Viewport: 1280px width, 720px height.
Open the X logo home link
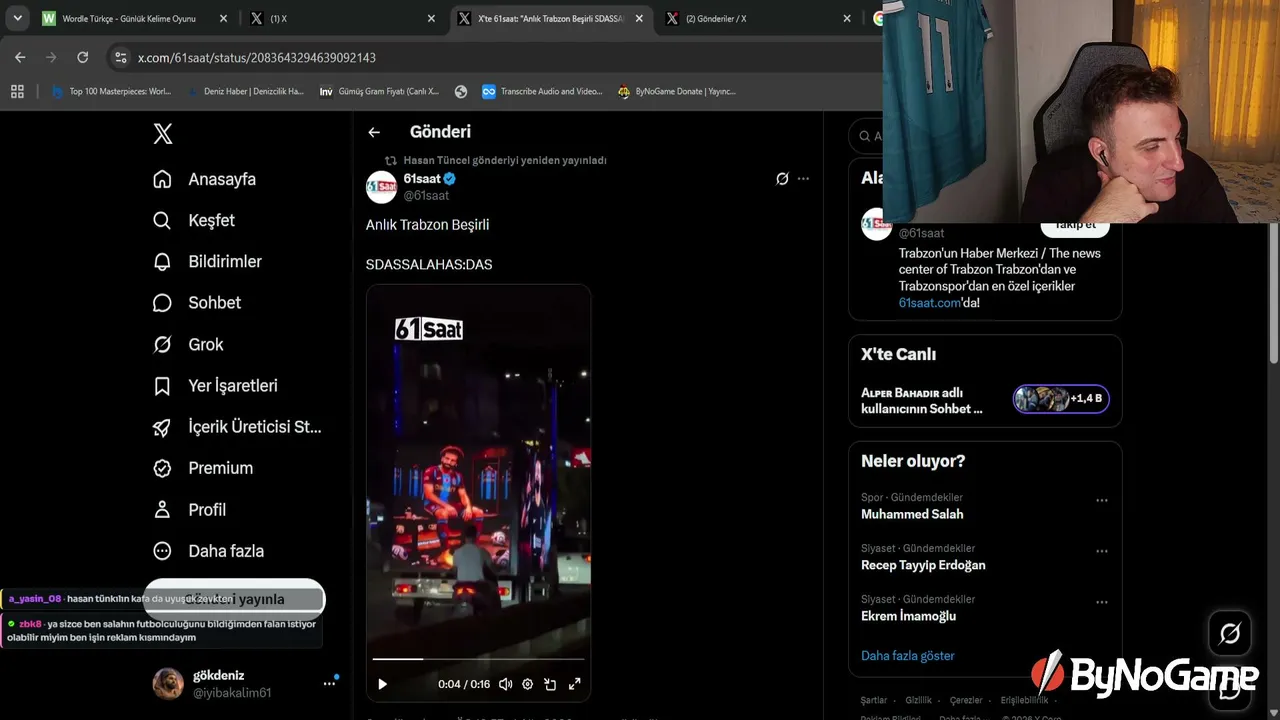[163, 133]
